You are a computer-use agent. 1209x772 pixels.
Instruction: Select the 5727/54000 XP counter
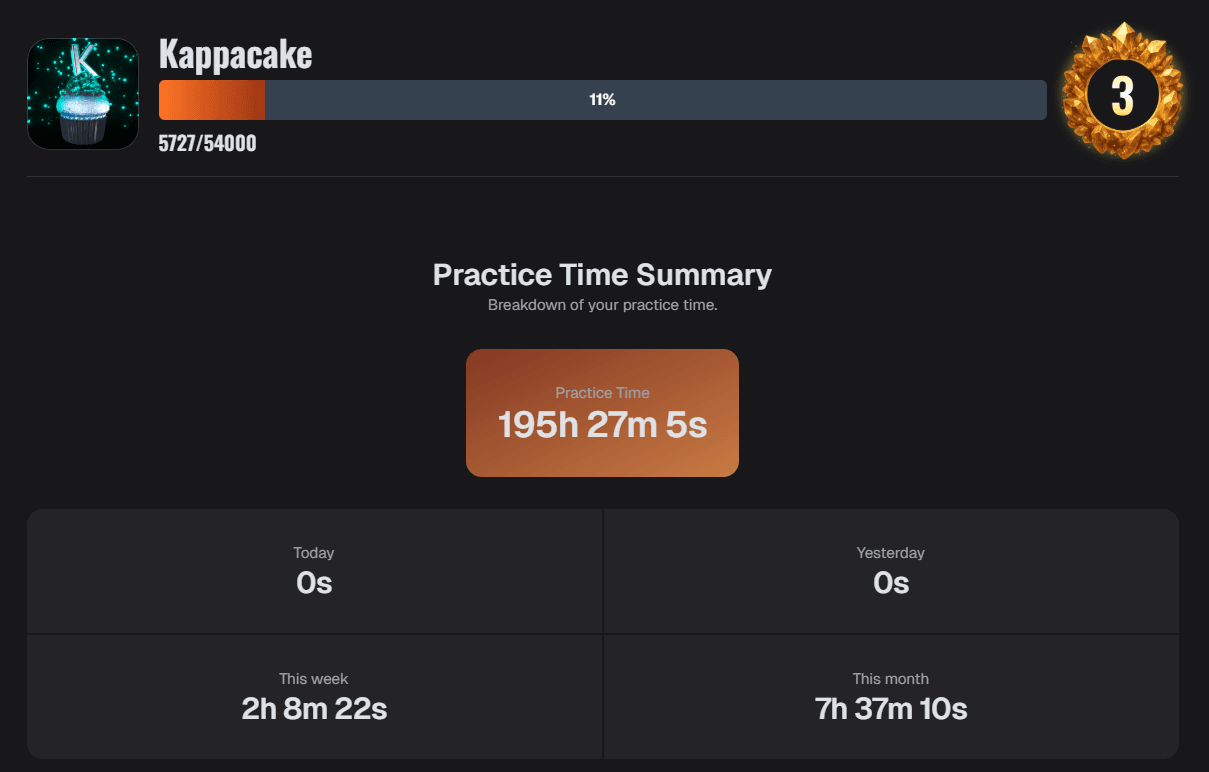[208, 143]
